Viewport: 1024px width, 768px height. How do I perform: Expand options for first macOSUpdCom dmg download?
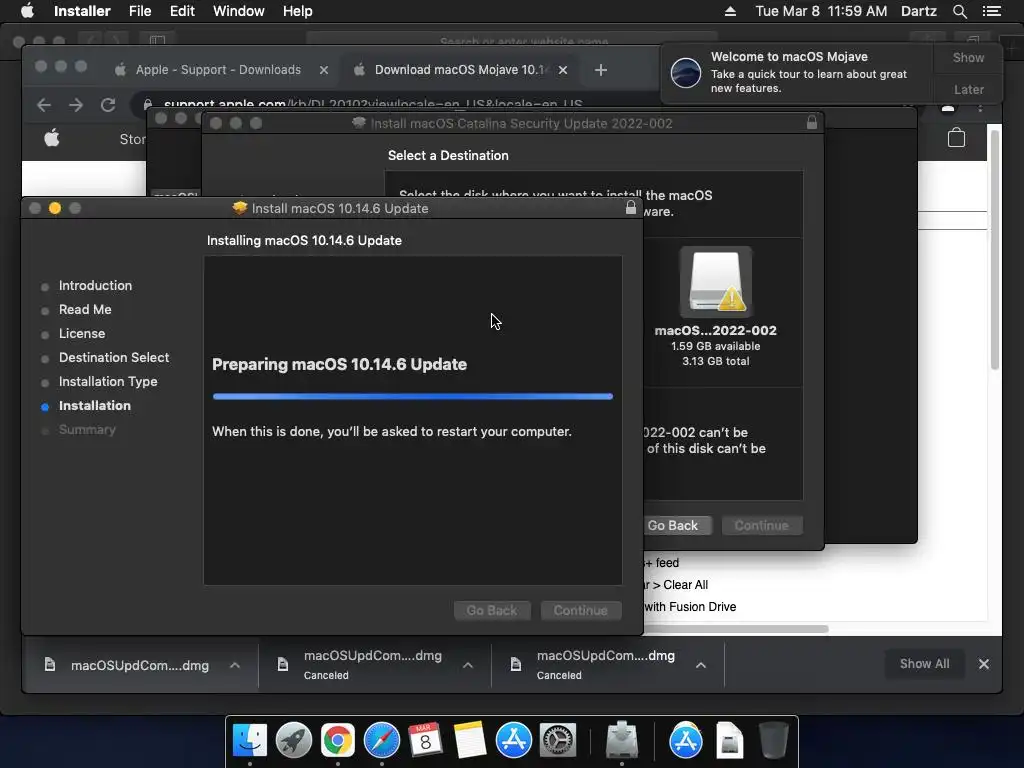[x=234, y=665]
